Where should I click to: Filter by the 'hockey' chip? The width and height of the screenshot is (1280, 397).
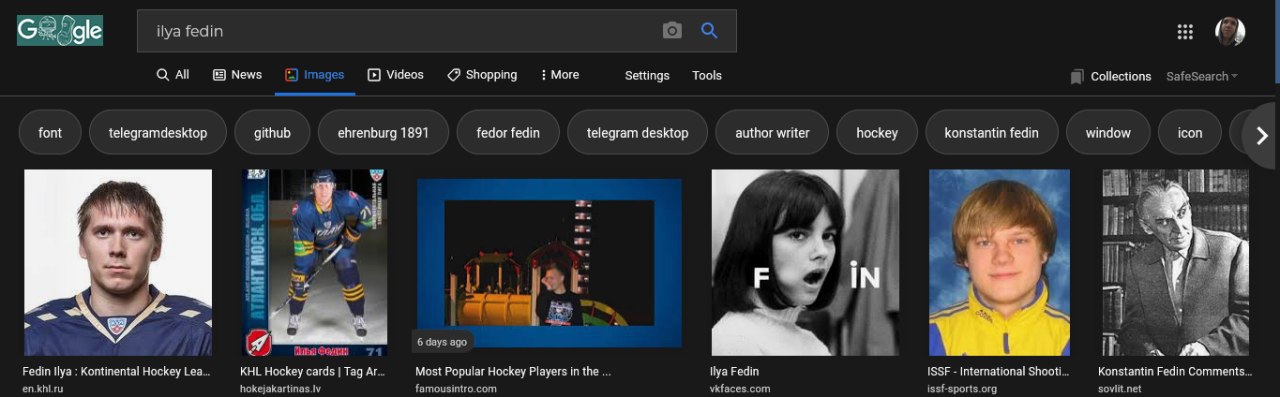[877, 132]
